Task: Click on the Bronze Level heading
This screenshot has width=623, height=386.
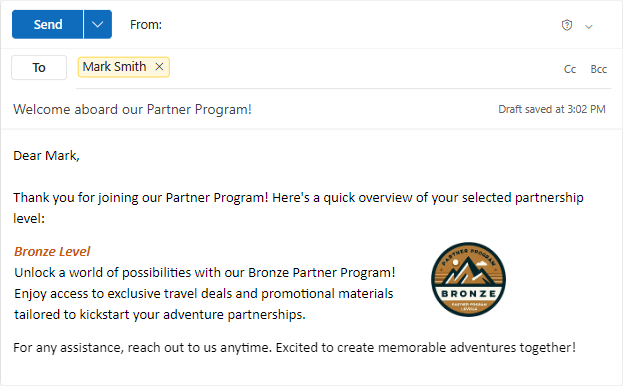Action: point(52,251)
